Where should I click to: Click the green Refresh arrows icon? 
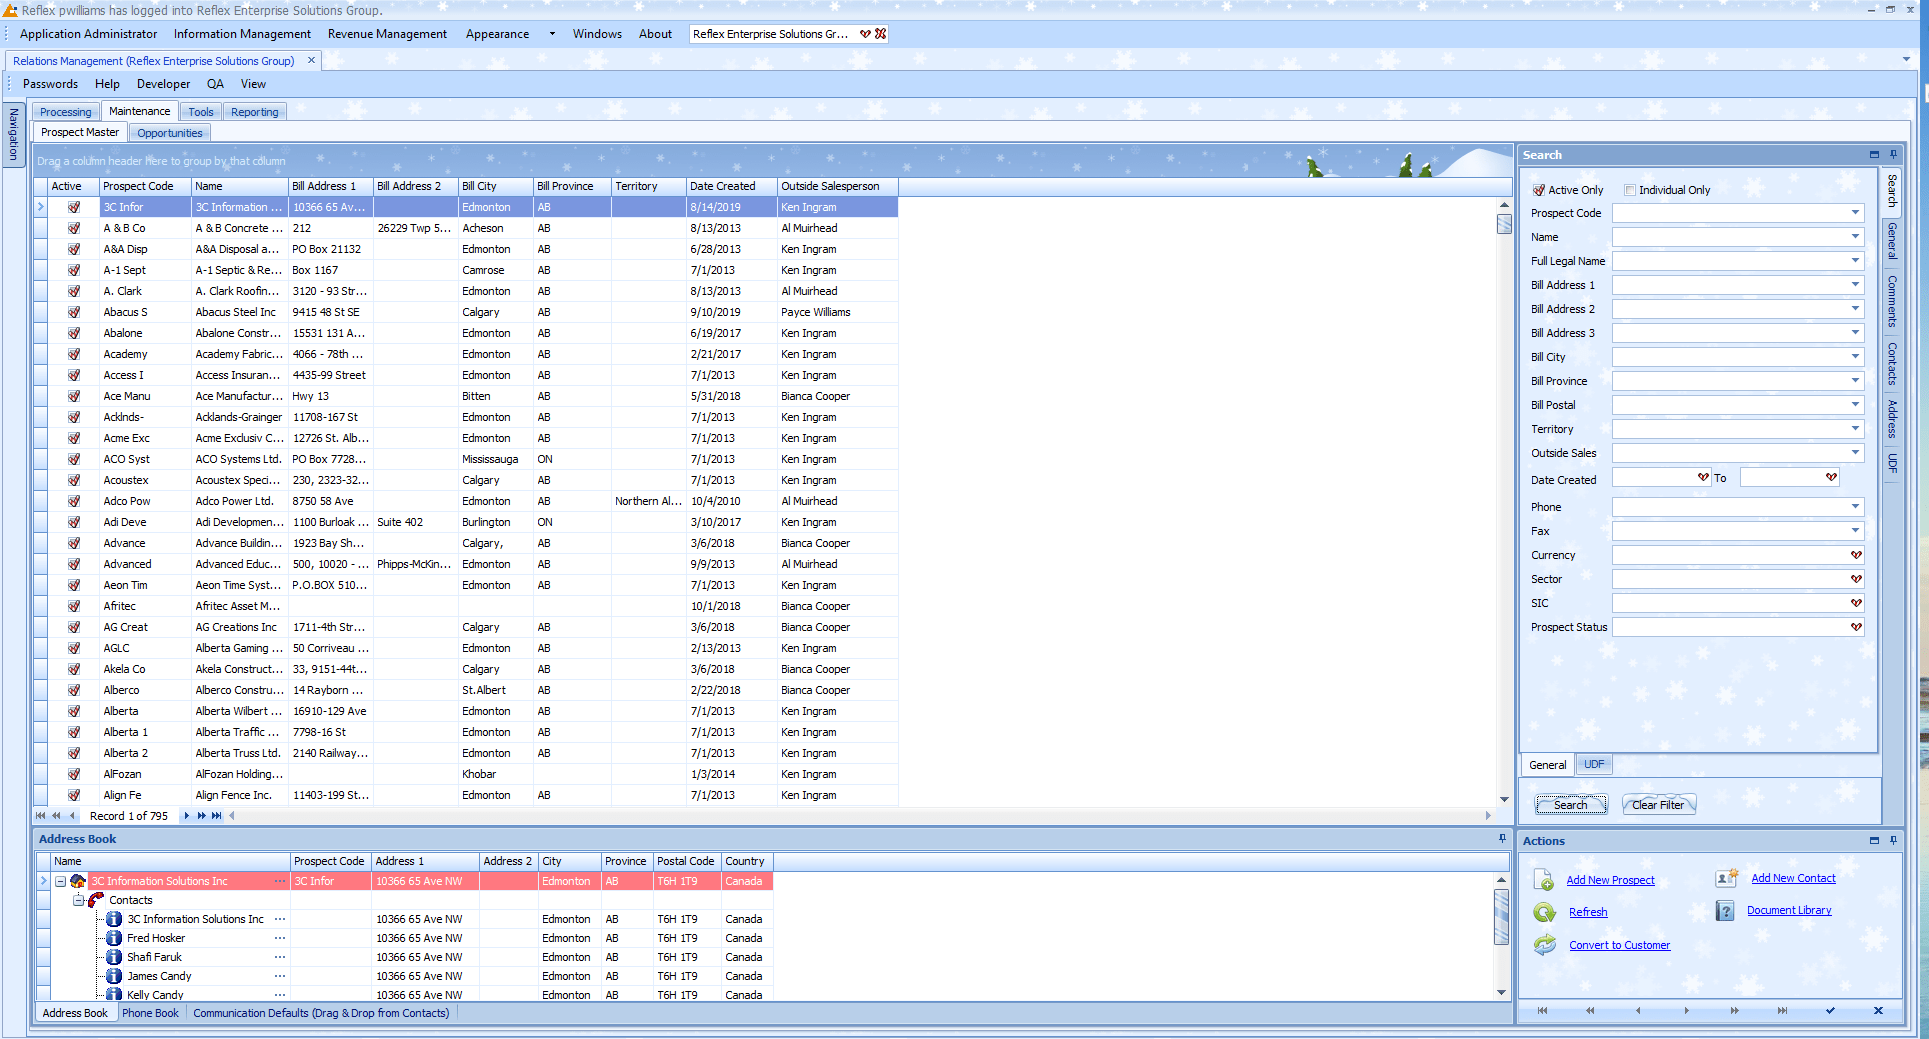(x=1543, y=913)
